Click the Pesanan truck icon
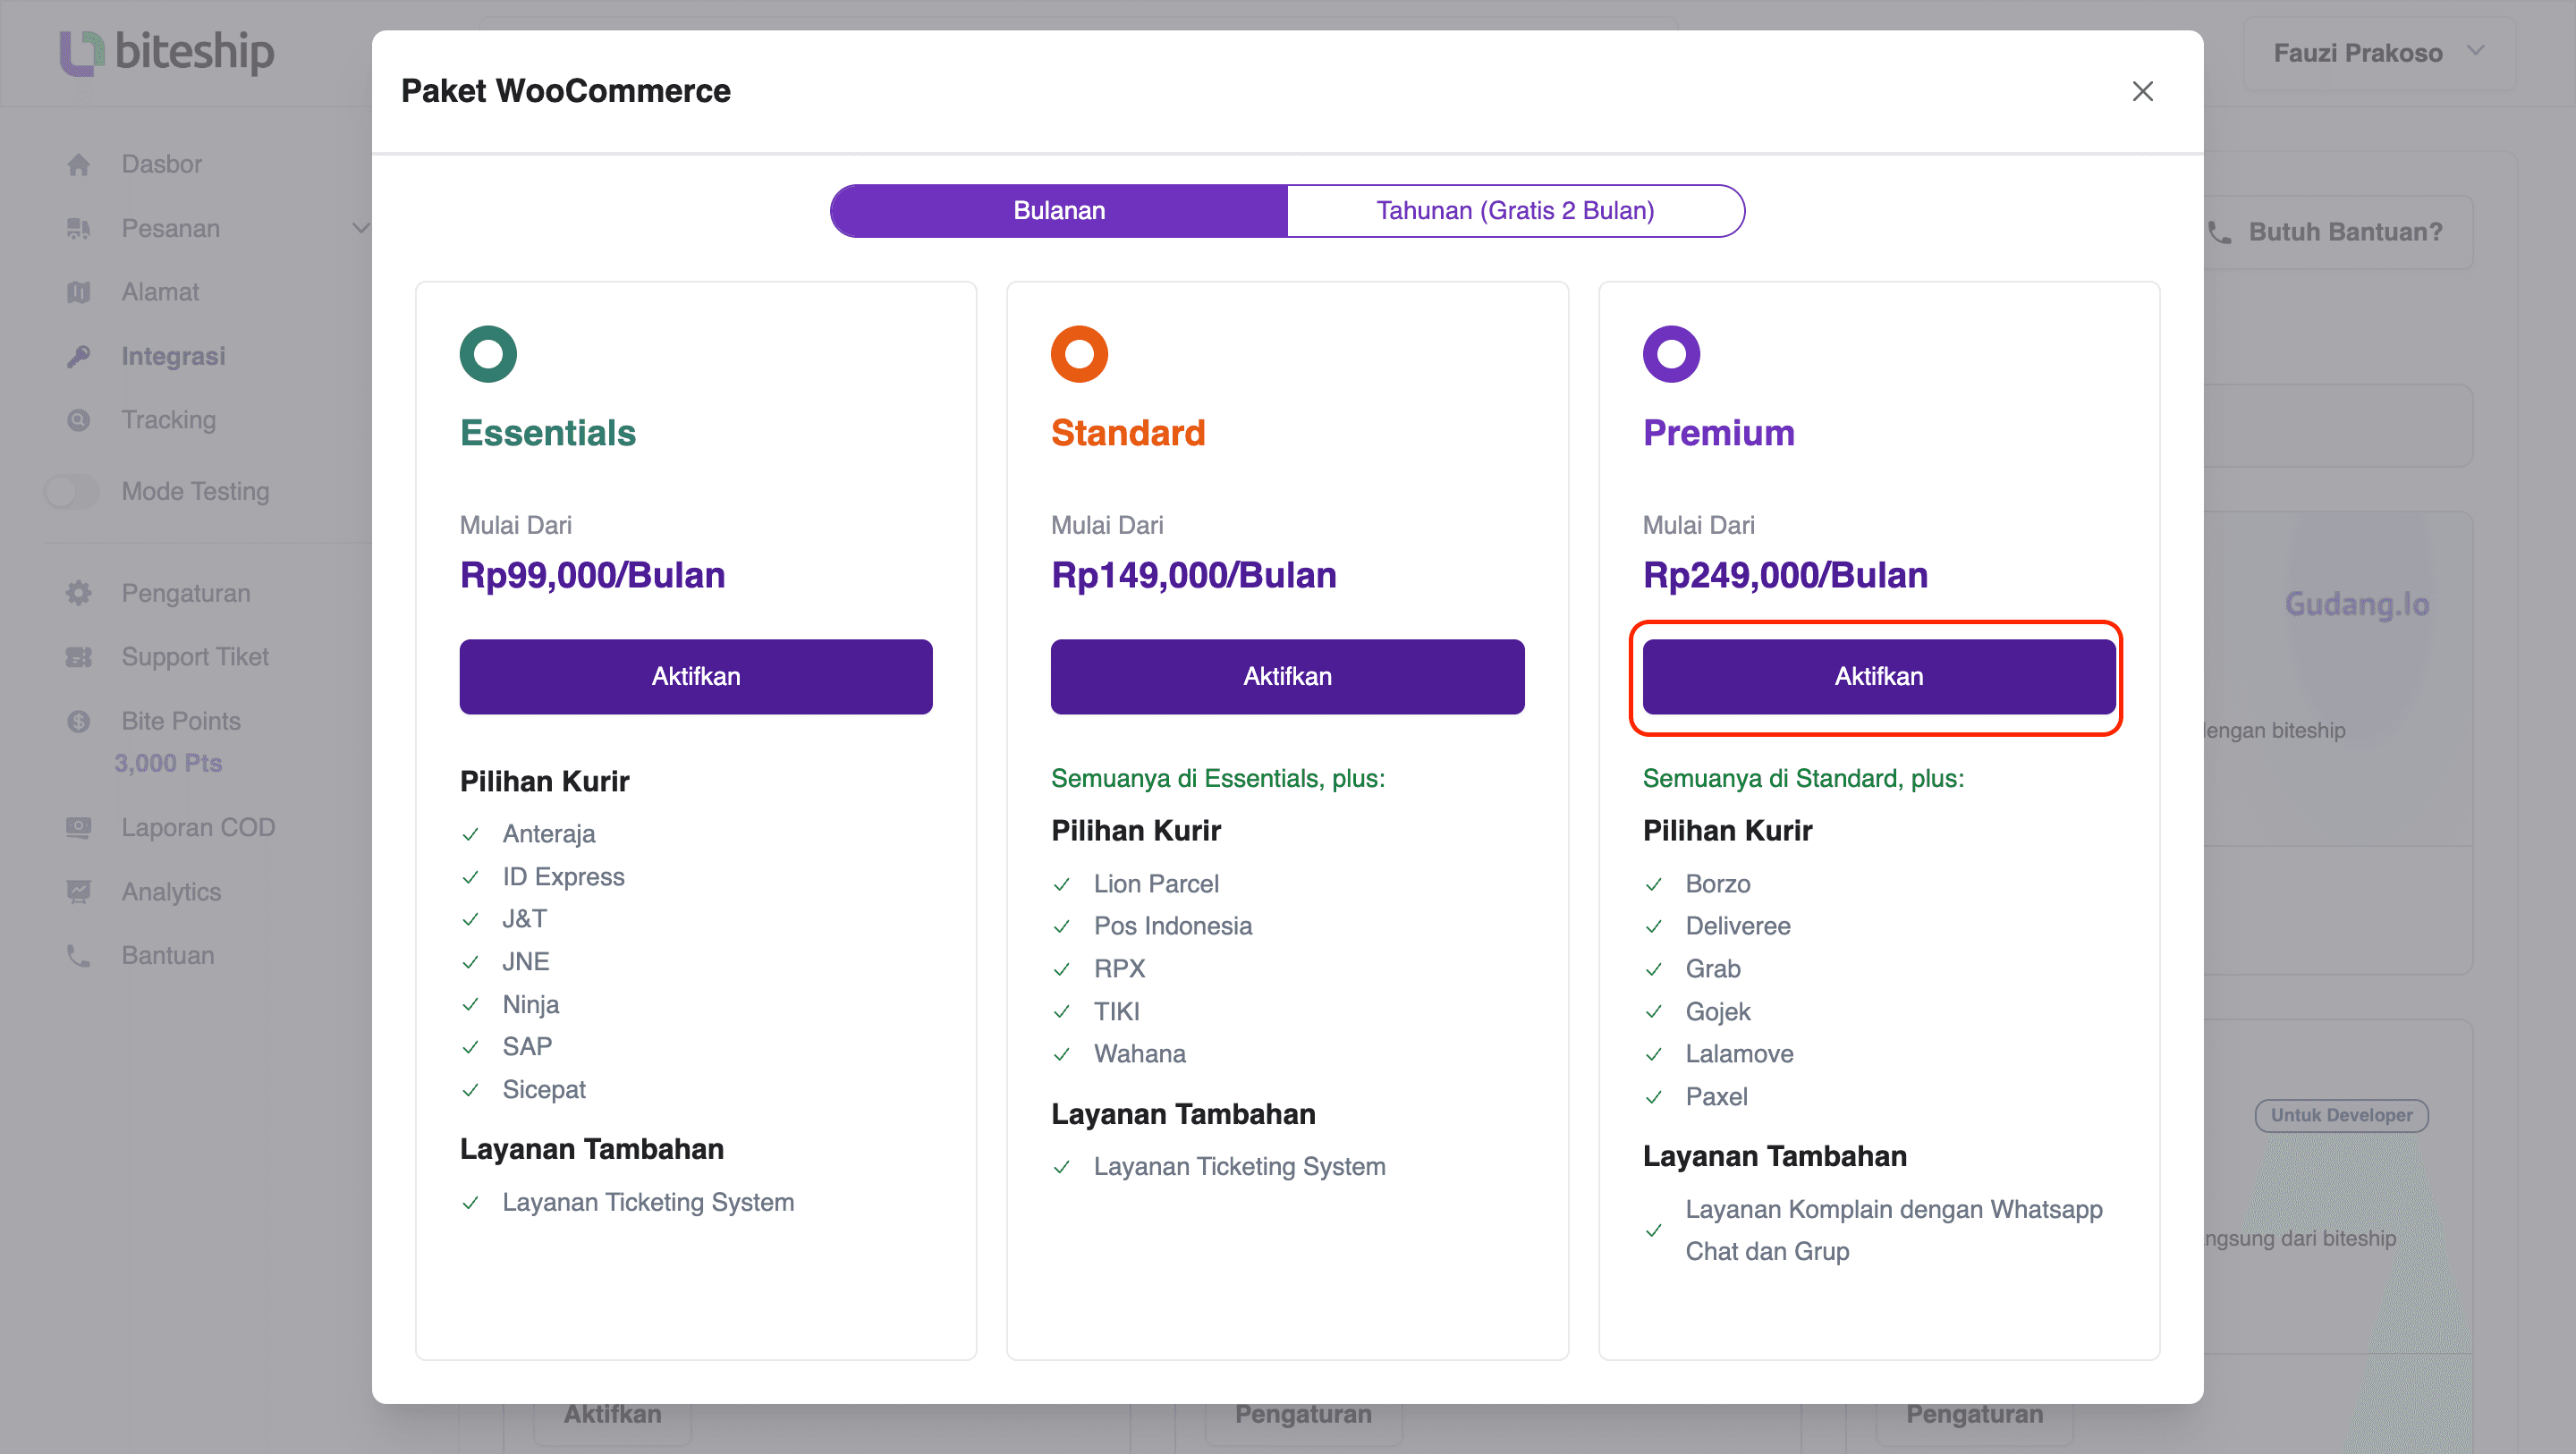2576x1454 pixels. click(x=79, y=228)
